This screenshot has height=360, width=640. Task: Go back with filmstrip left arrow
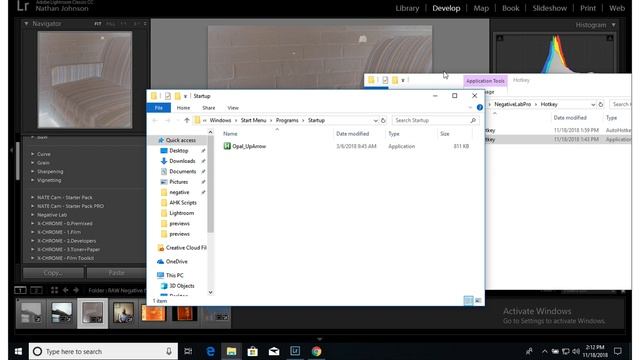(65, 290)
